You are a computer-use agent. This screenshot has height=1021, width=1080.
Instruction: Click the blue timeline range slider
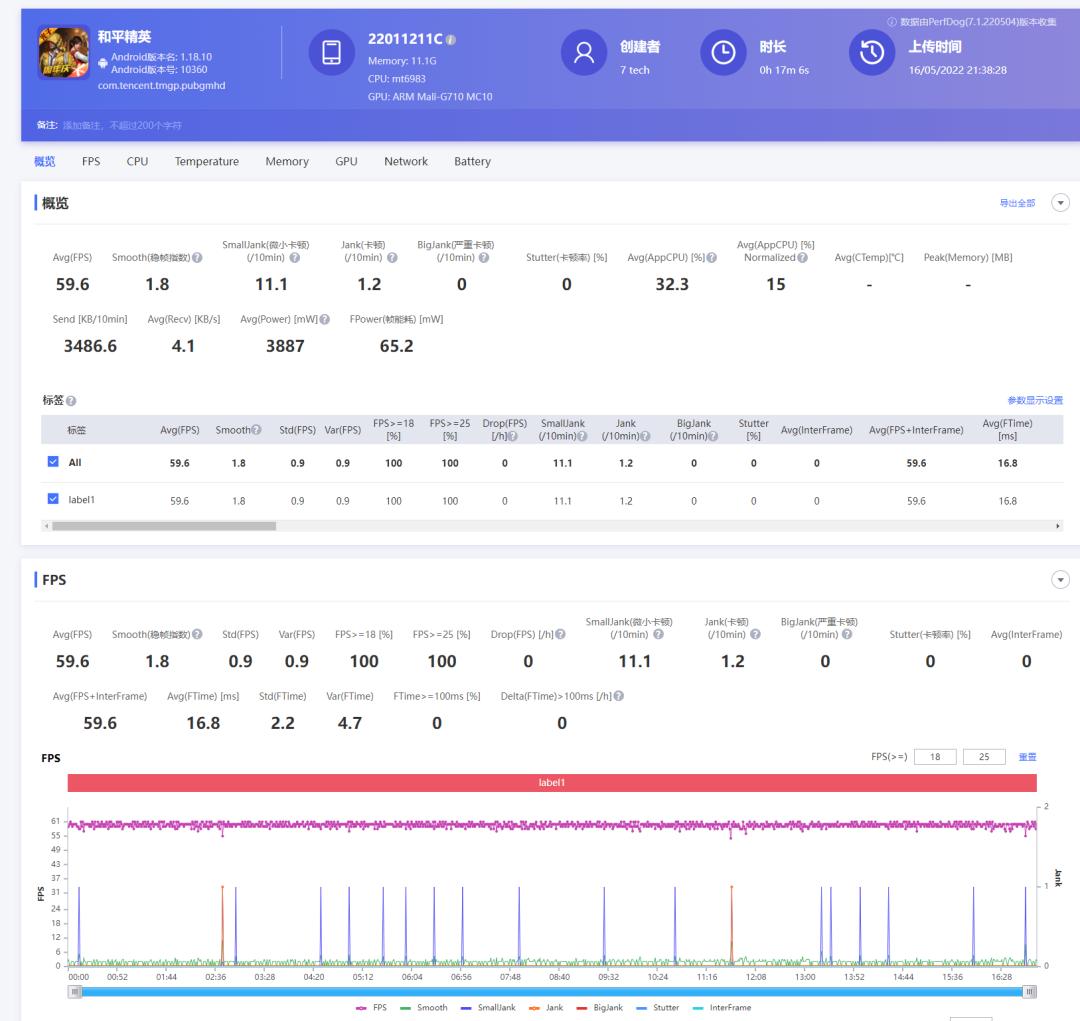click(x=552, y=990)
